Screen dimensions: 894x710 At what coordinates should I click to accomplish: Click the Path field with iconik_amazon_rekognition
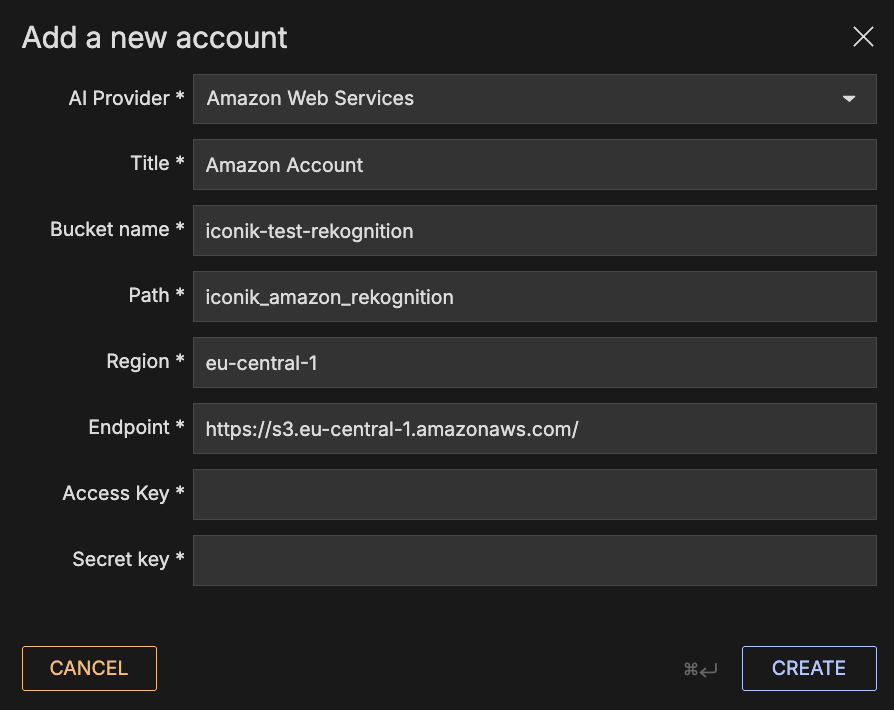534,297
